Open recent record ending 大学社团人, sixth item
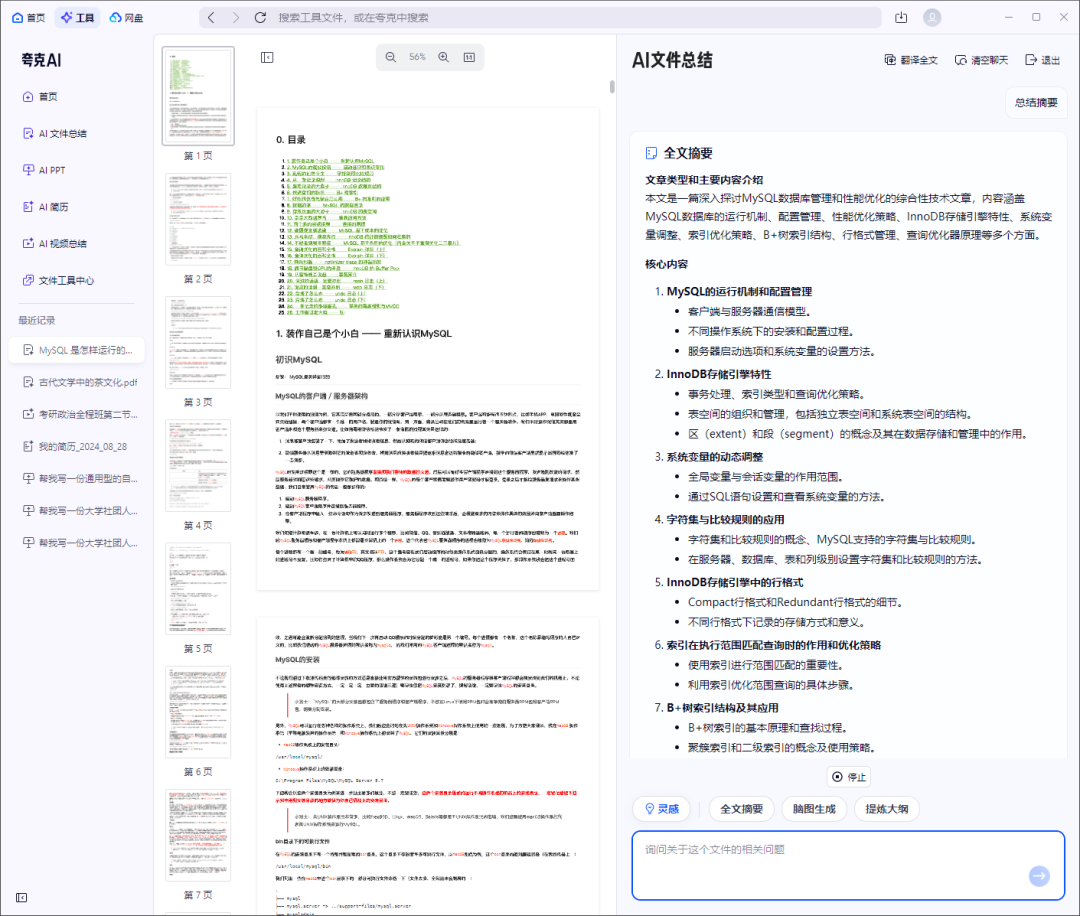 [x=80, y=511]
